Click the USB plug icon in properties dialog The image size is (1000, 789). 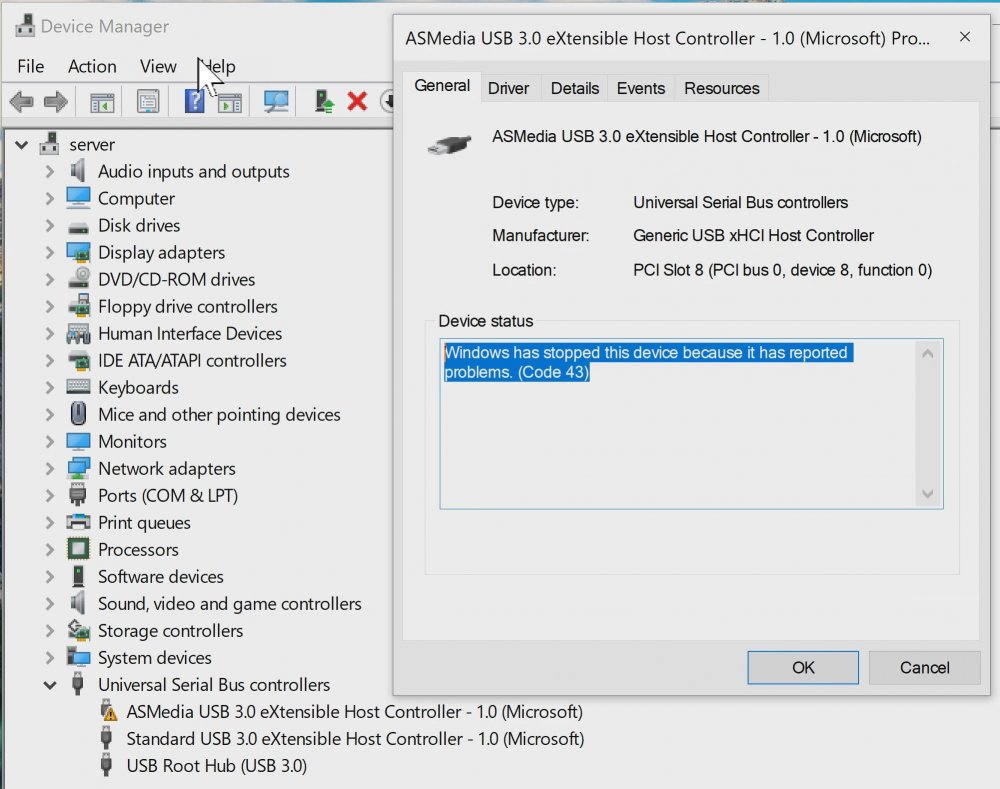(450, 145)
